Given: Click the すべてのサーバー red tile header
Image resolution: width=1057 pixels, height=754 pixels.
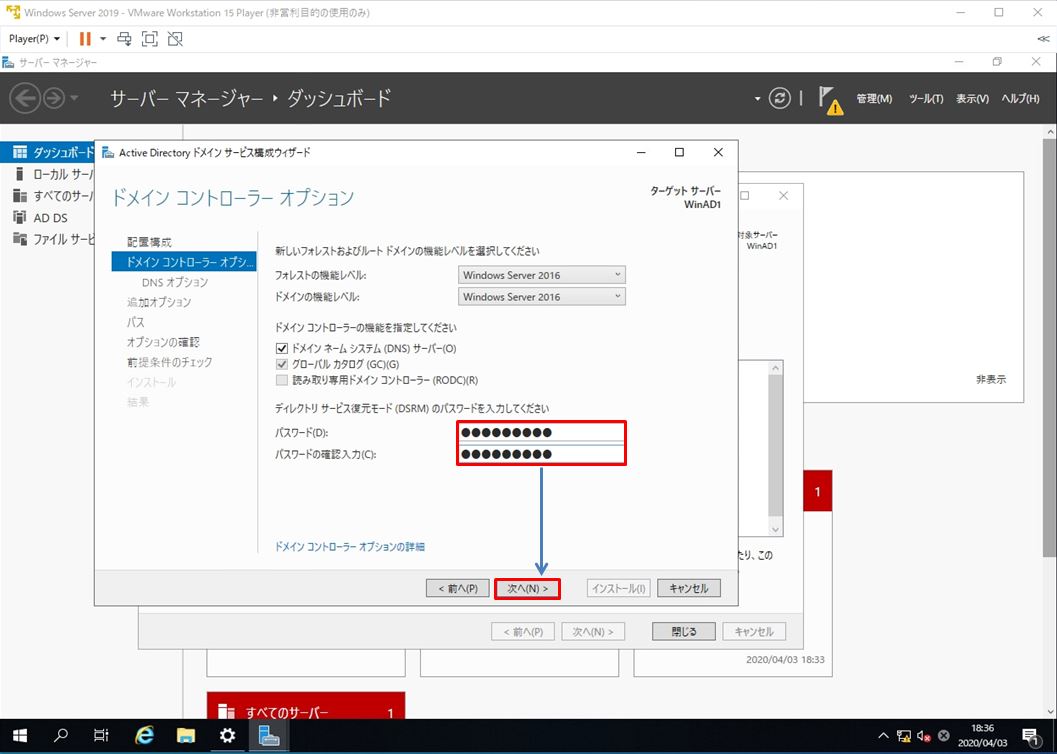Looking at the screenshot, I should tap(306, 706).
